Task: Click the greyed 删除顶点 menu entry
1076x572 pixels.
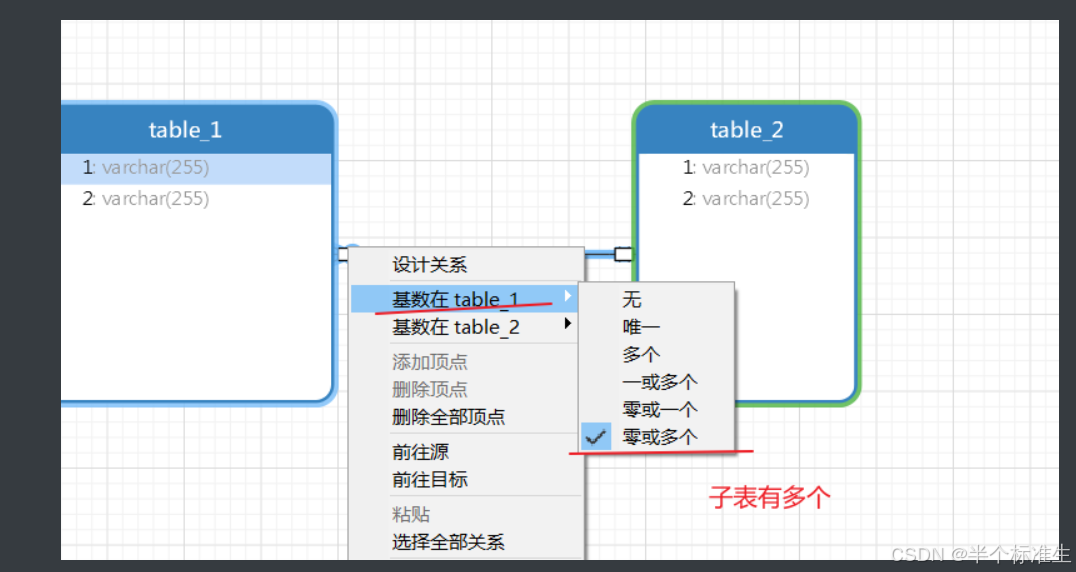Action: pos(430,389)
